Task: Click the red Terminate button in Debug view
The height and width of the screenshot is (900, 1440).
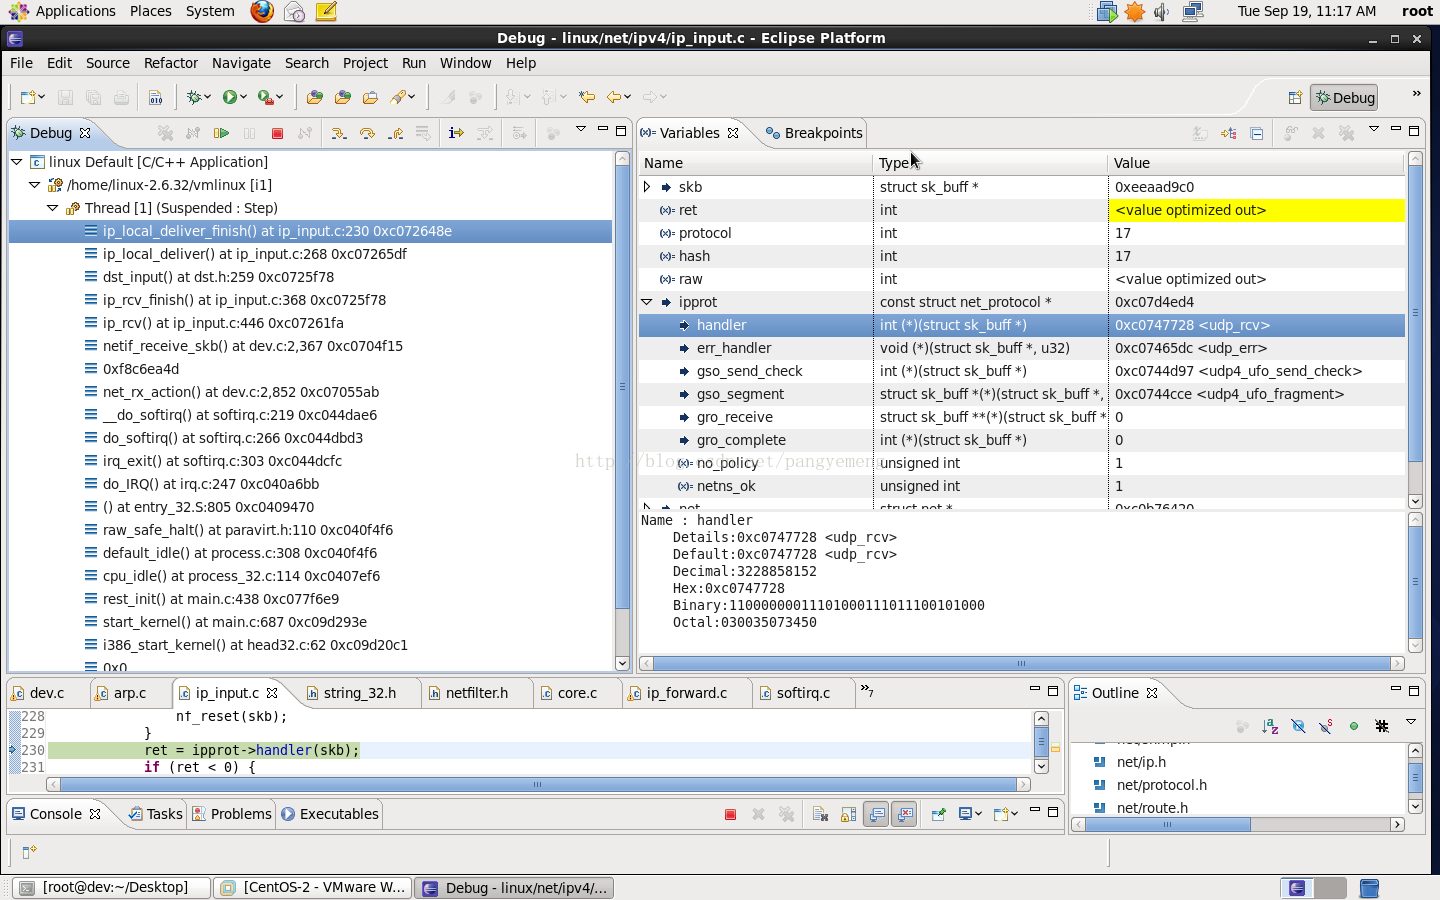Action: (x=278, y=133)
